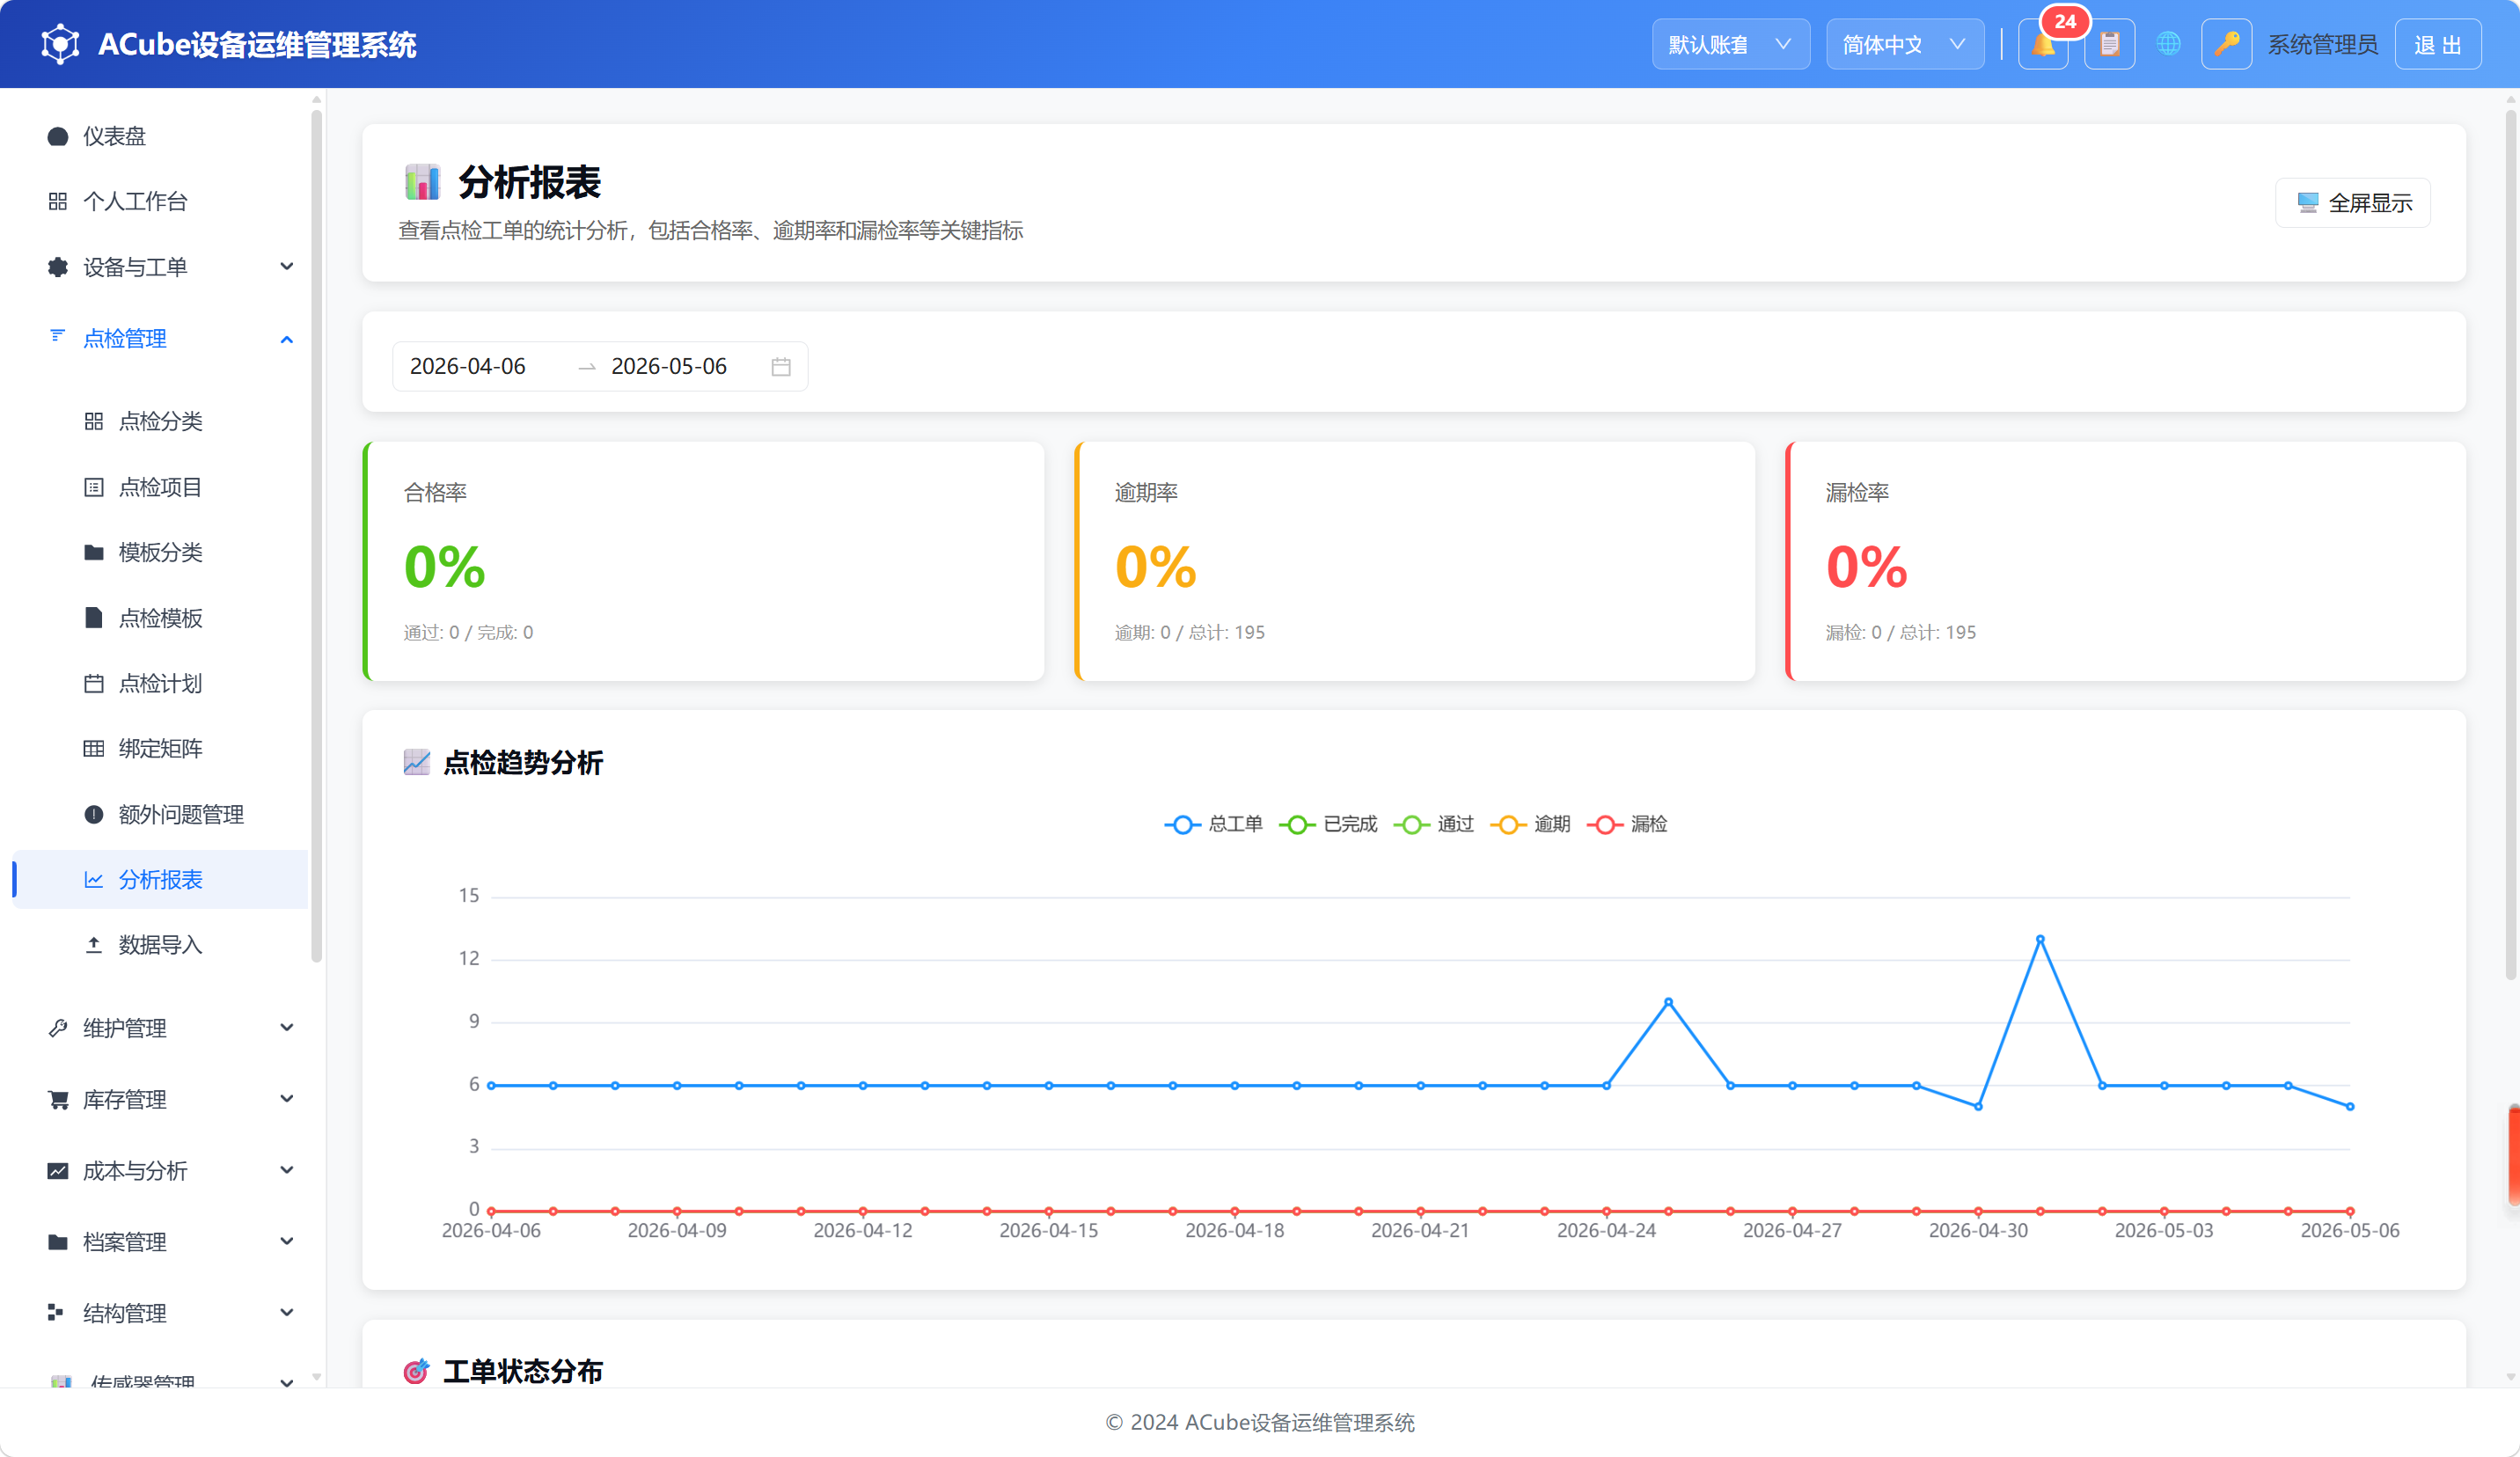
Task: Toggle the 总工单 series in the chart legend
Action: (1213, 824)
